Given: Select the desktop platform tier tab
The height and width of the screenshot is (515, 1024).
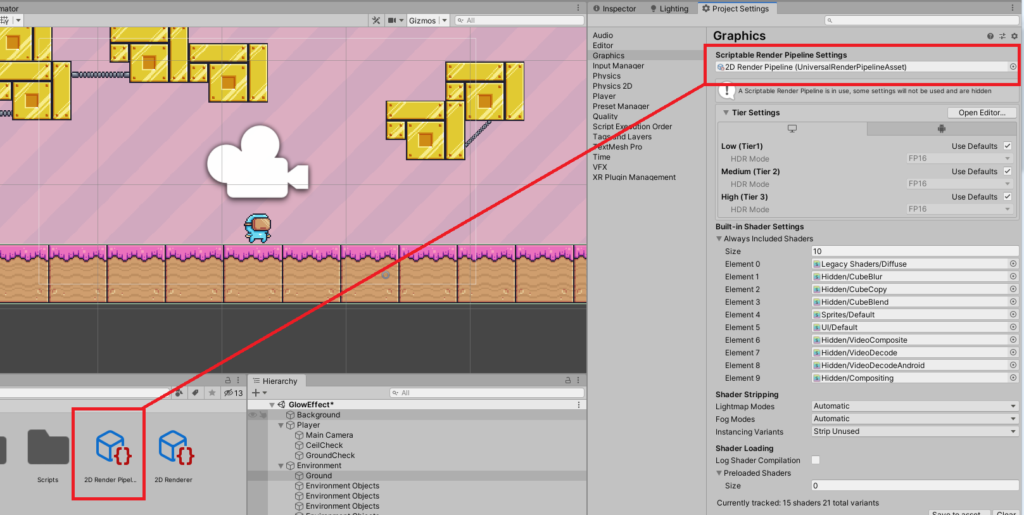Looking at the screenshot, I should click(792, 129).
